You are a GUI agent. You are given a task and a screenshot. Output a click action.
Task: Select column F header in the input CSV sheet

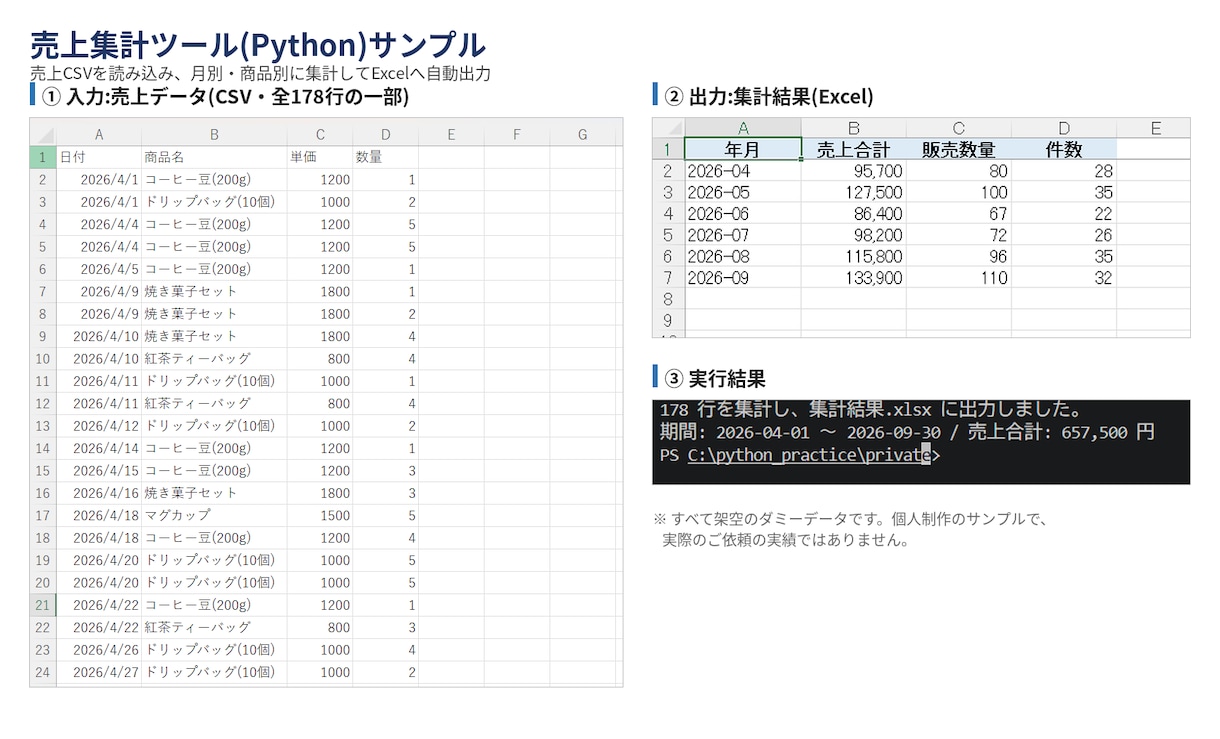517,135
